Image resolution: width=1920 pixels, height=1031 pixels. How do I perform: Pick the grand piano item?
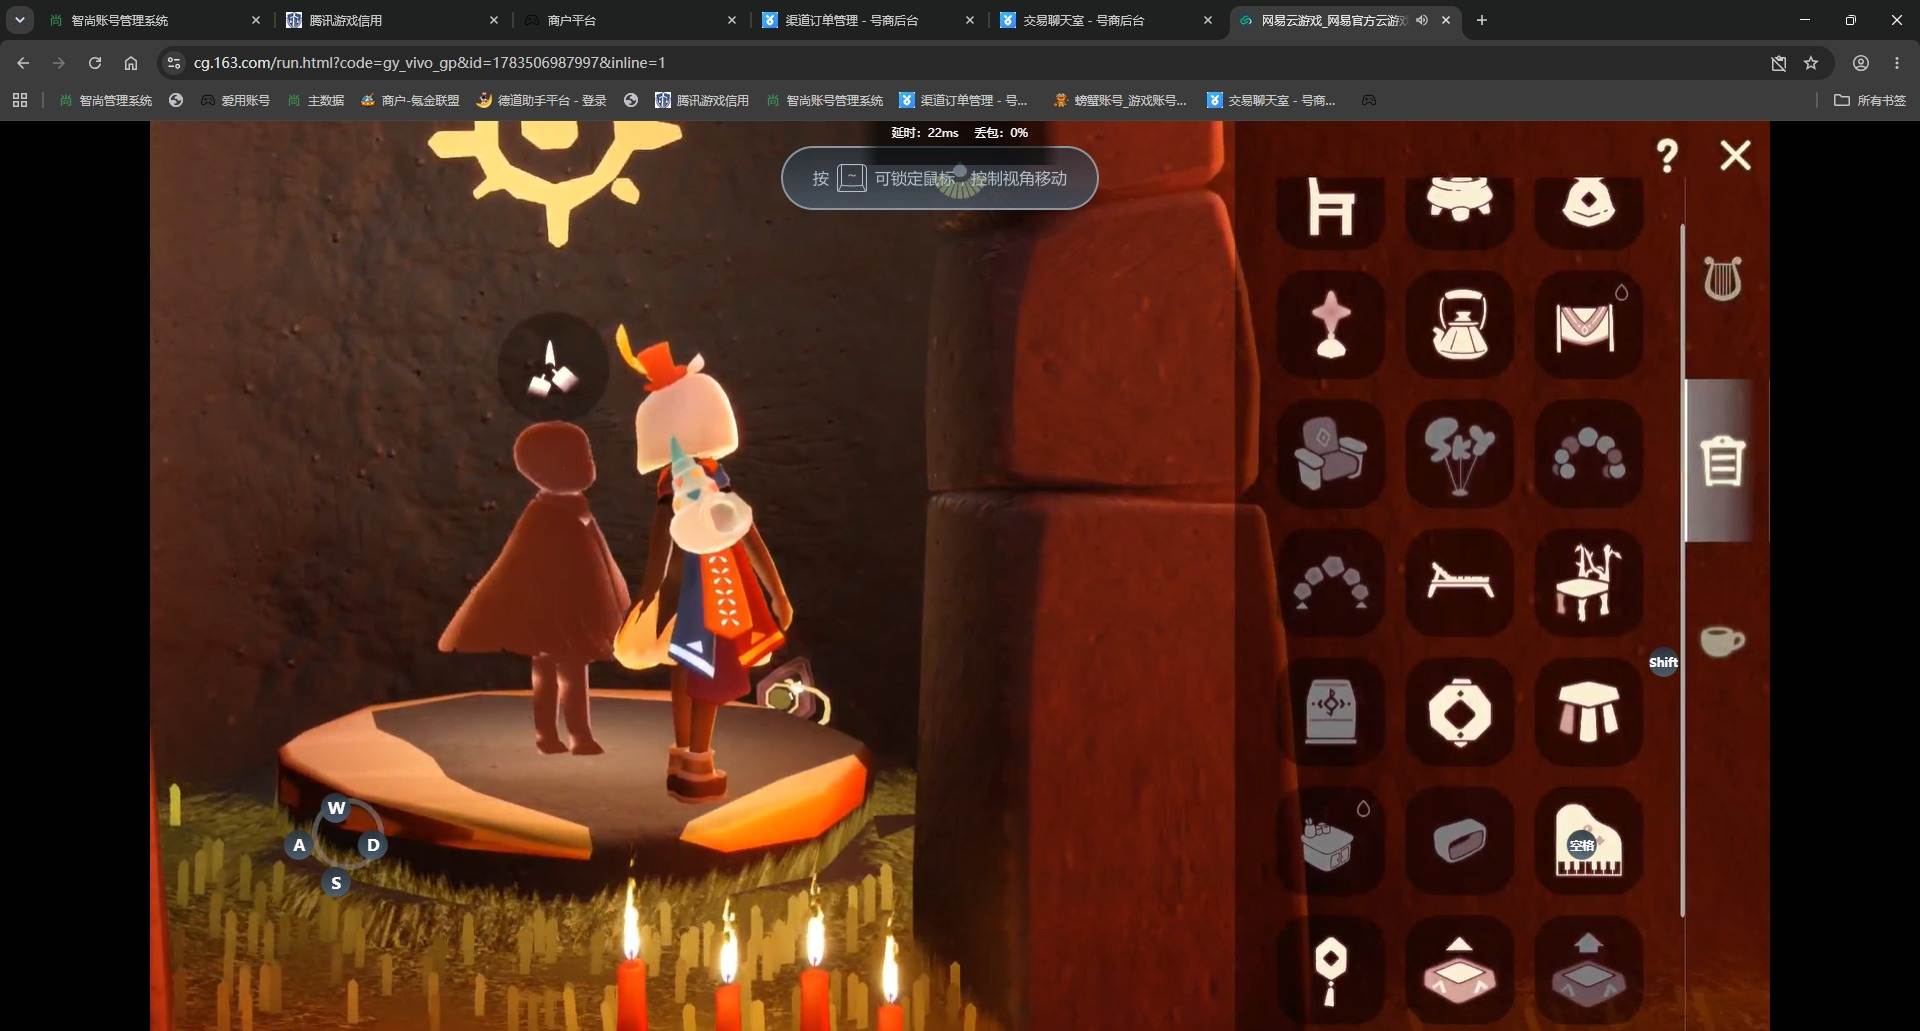point(1588,840)
